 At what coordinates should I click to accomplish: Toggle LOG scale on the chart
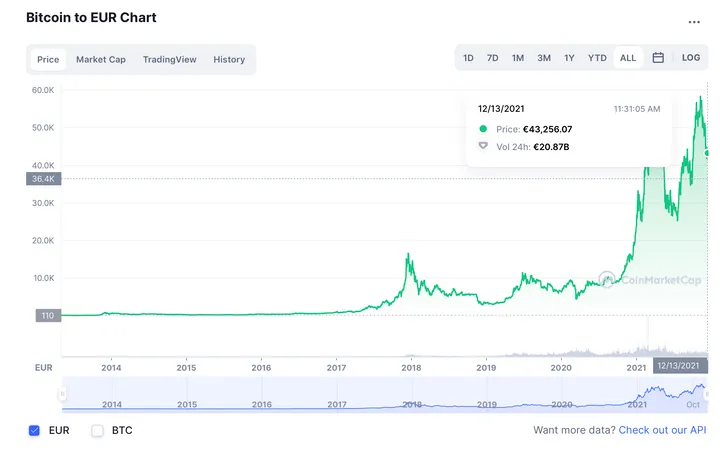click(691, 58)
